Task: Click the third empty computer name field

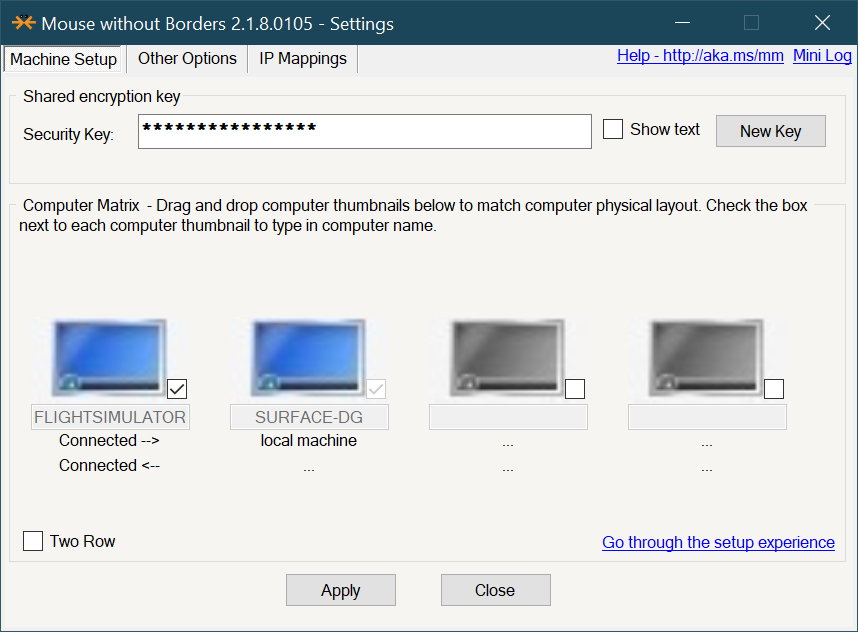Action: [x=508, y=417]
